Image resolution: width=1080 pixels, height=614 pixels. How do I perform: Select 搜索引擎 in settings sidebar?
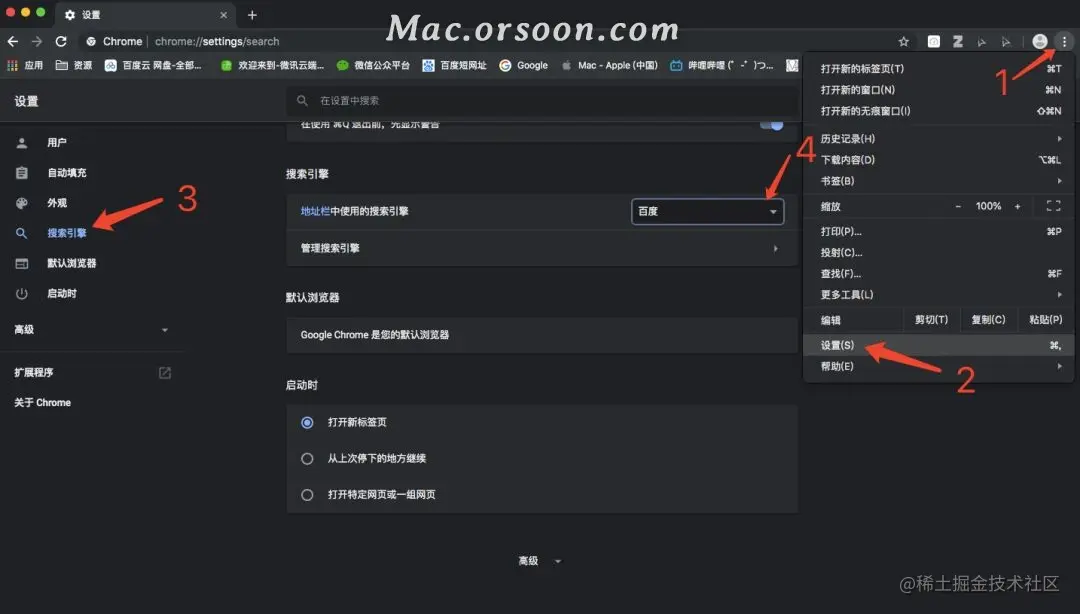[x=66, y=233]
